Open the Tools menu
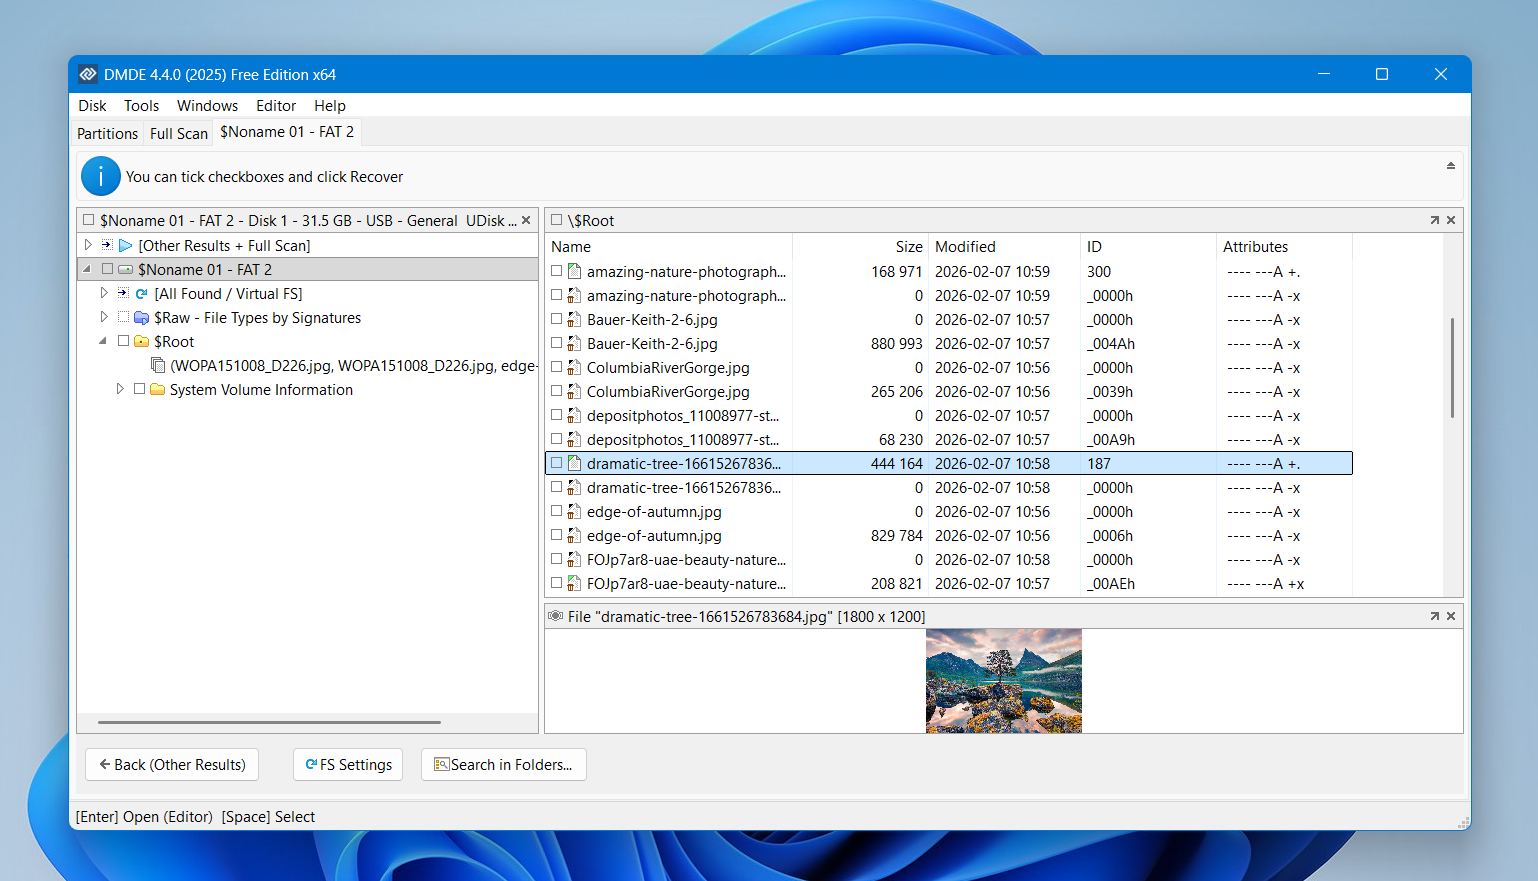 [x=141, y=105]
